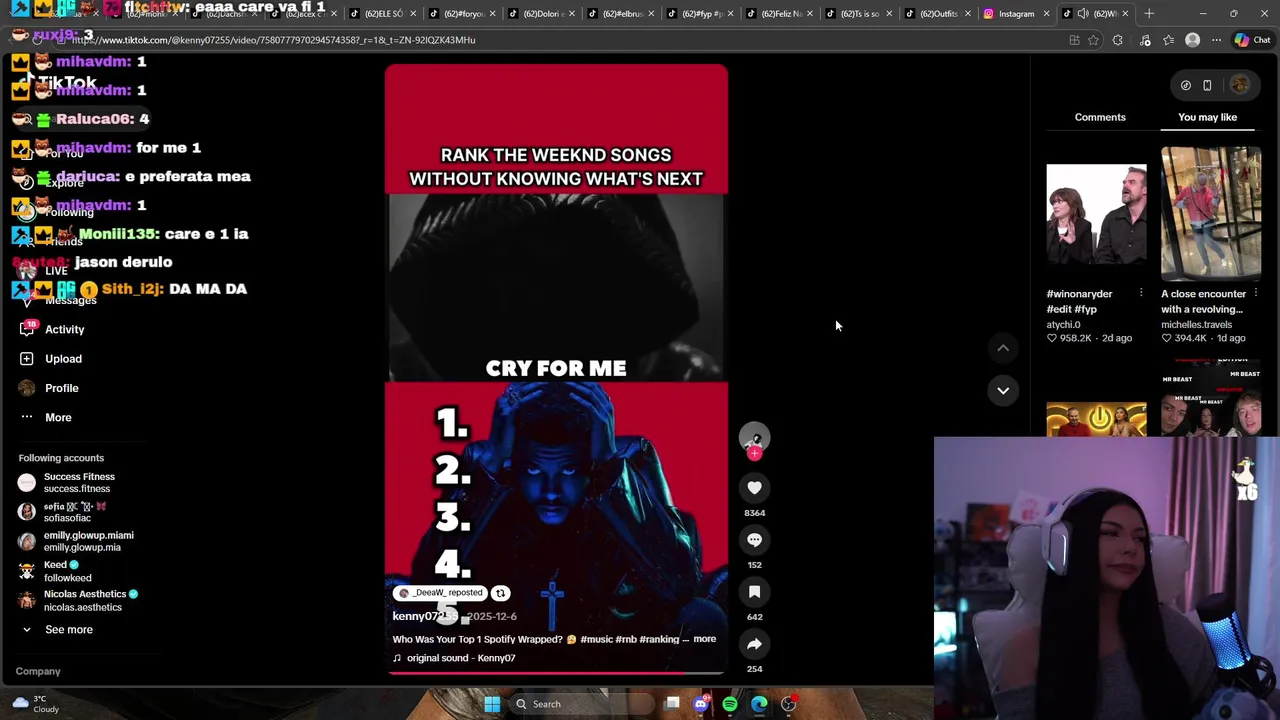Switch to the Comments tab

click(1100, 117)
